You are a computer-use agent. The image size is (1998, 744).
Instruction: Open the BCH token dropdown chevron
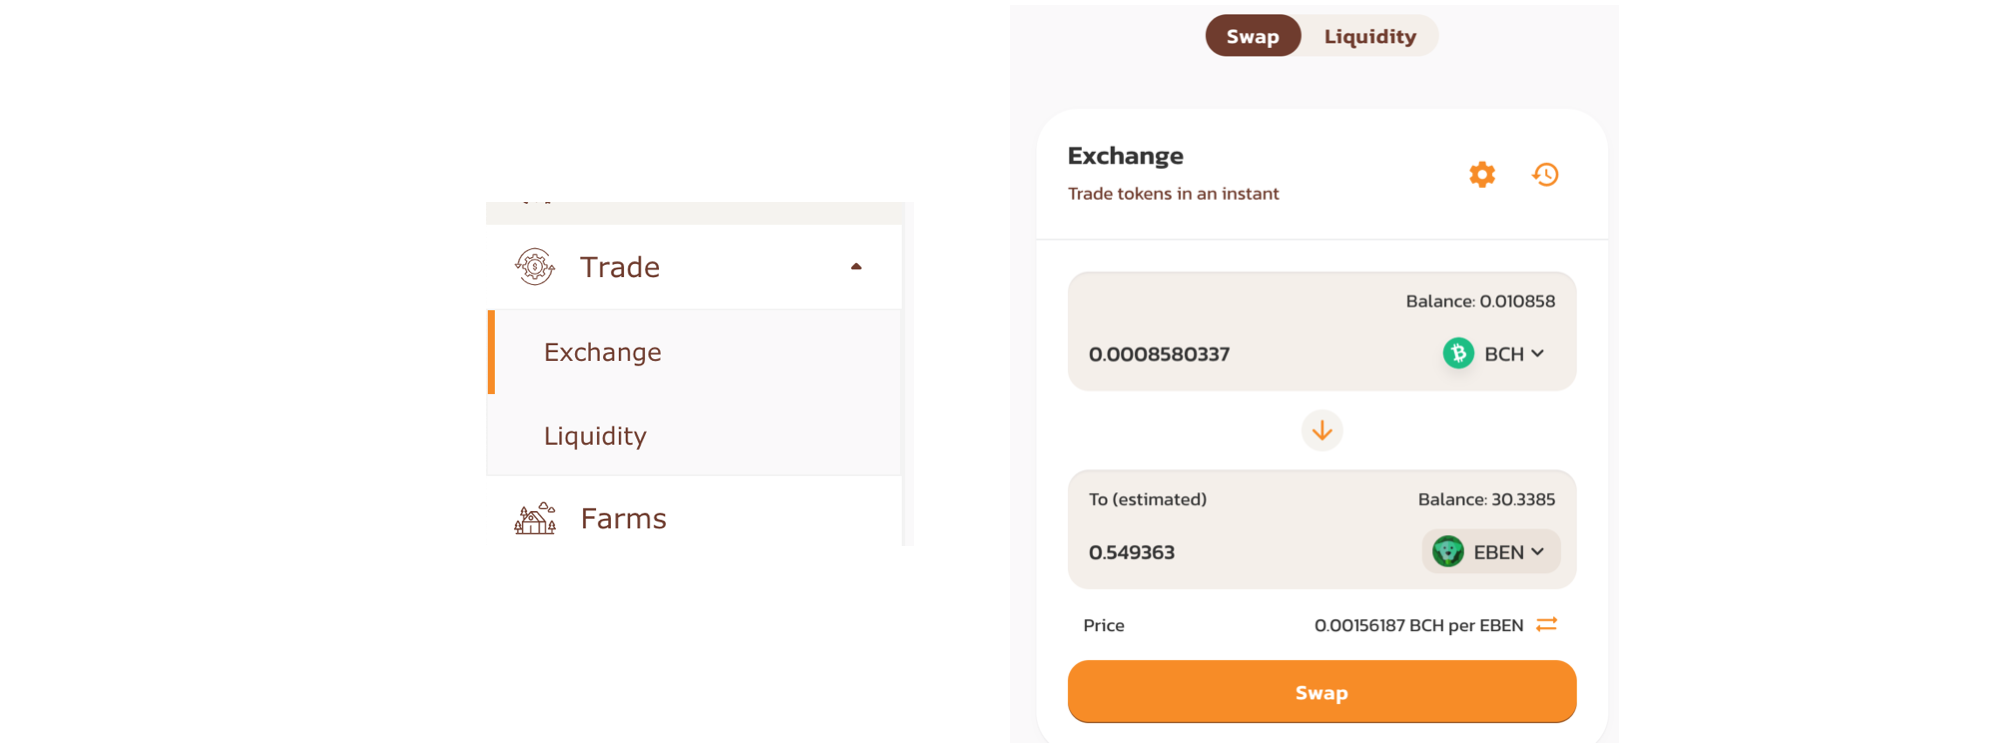click(x=1538, y=354)
